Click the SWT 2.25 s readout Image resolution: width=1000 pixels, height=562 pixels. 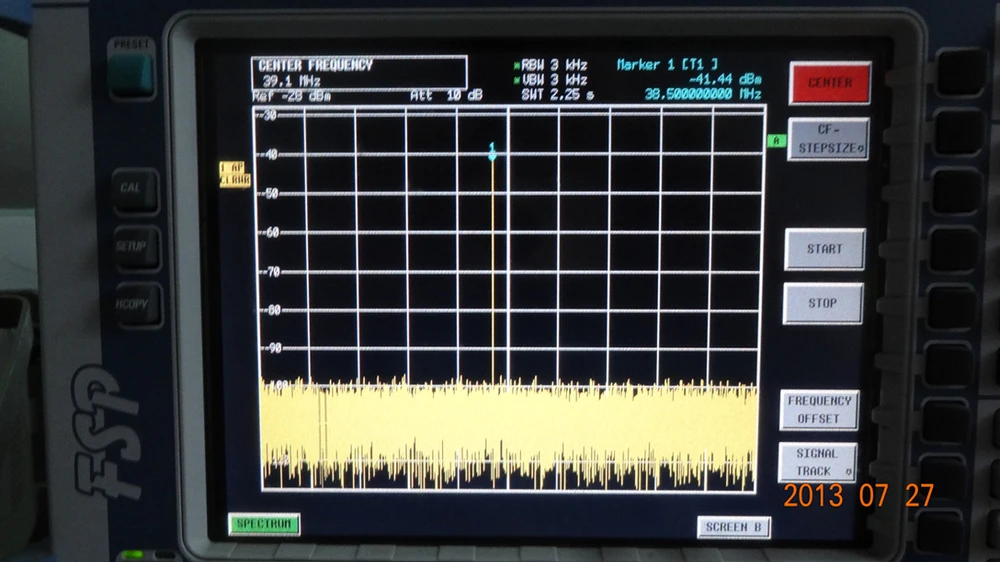pyautogui.click(x=557, y=94)
